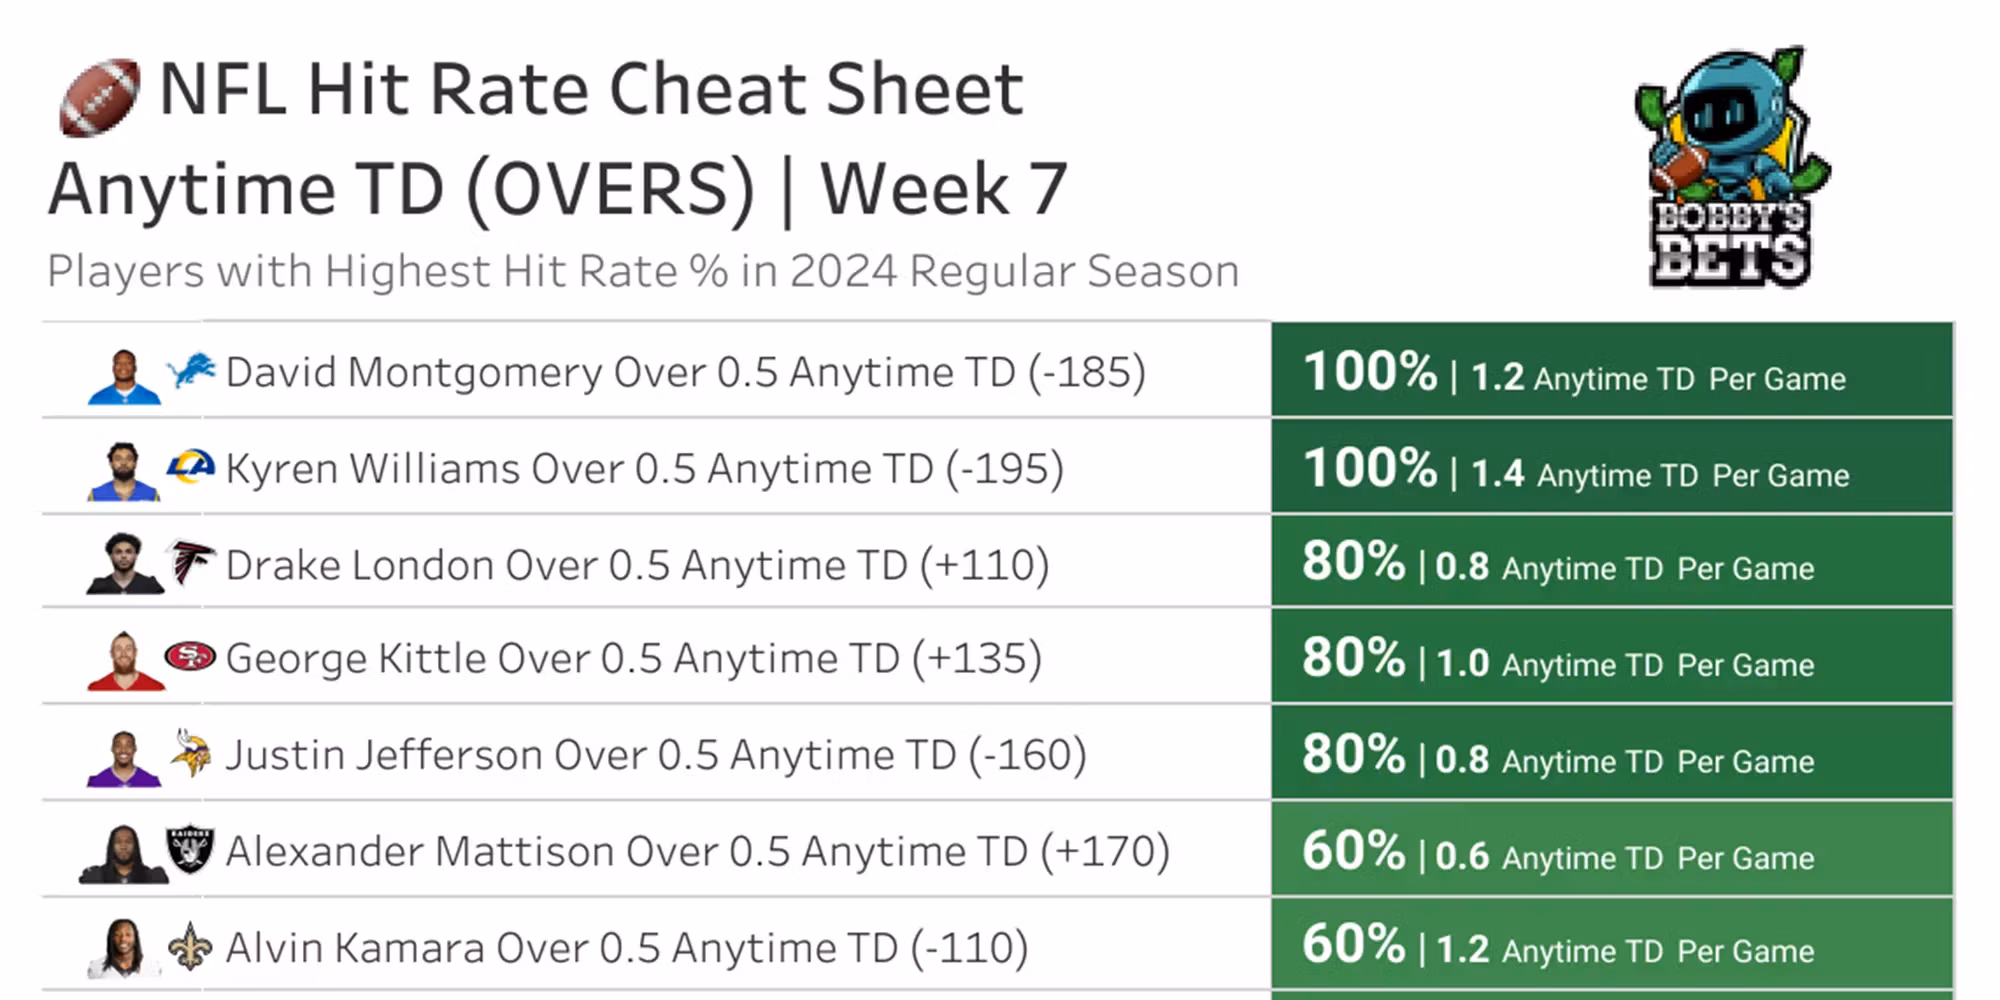Click the LA Rams team logo
Screen dimensions: 2000x1000
click(x=191, y=467)
